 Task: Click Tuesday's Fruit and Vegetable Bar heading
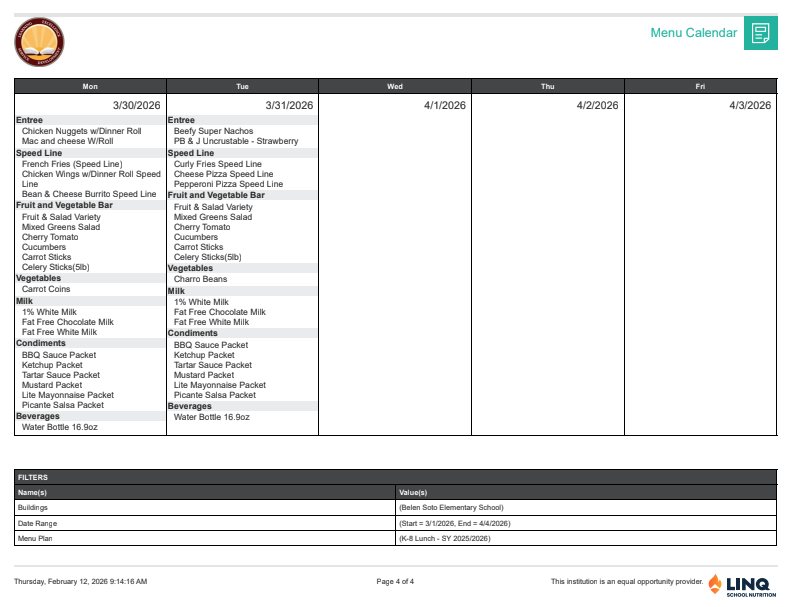[x=216, y=195]
